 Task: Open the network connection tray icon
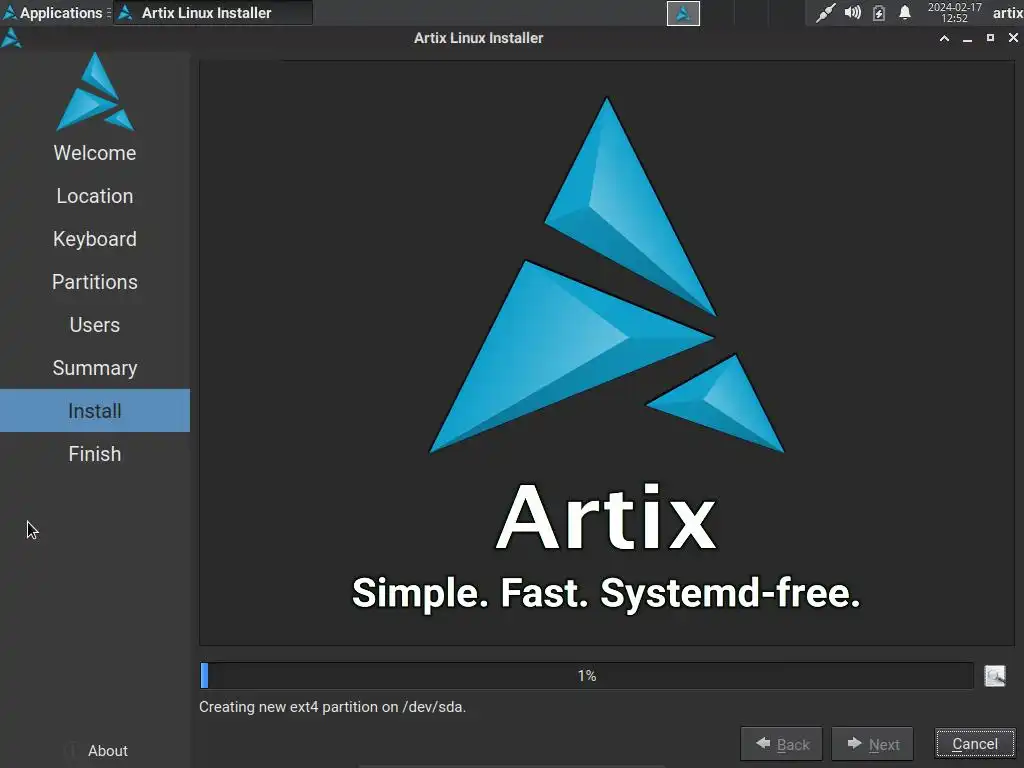coord(825,12)
